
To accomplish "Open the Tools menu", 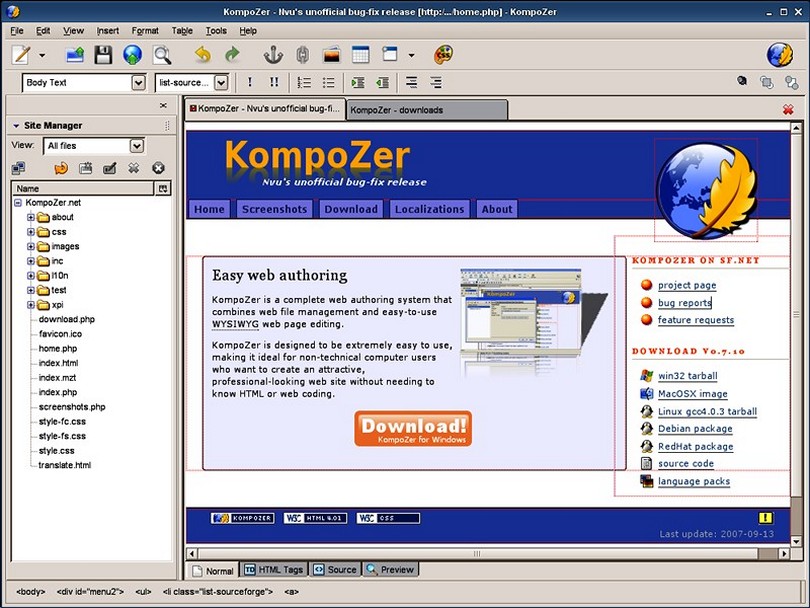I will tap(216, 31).
